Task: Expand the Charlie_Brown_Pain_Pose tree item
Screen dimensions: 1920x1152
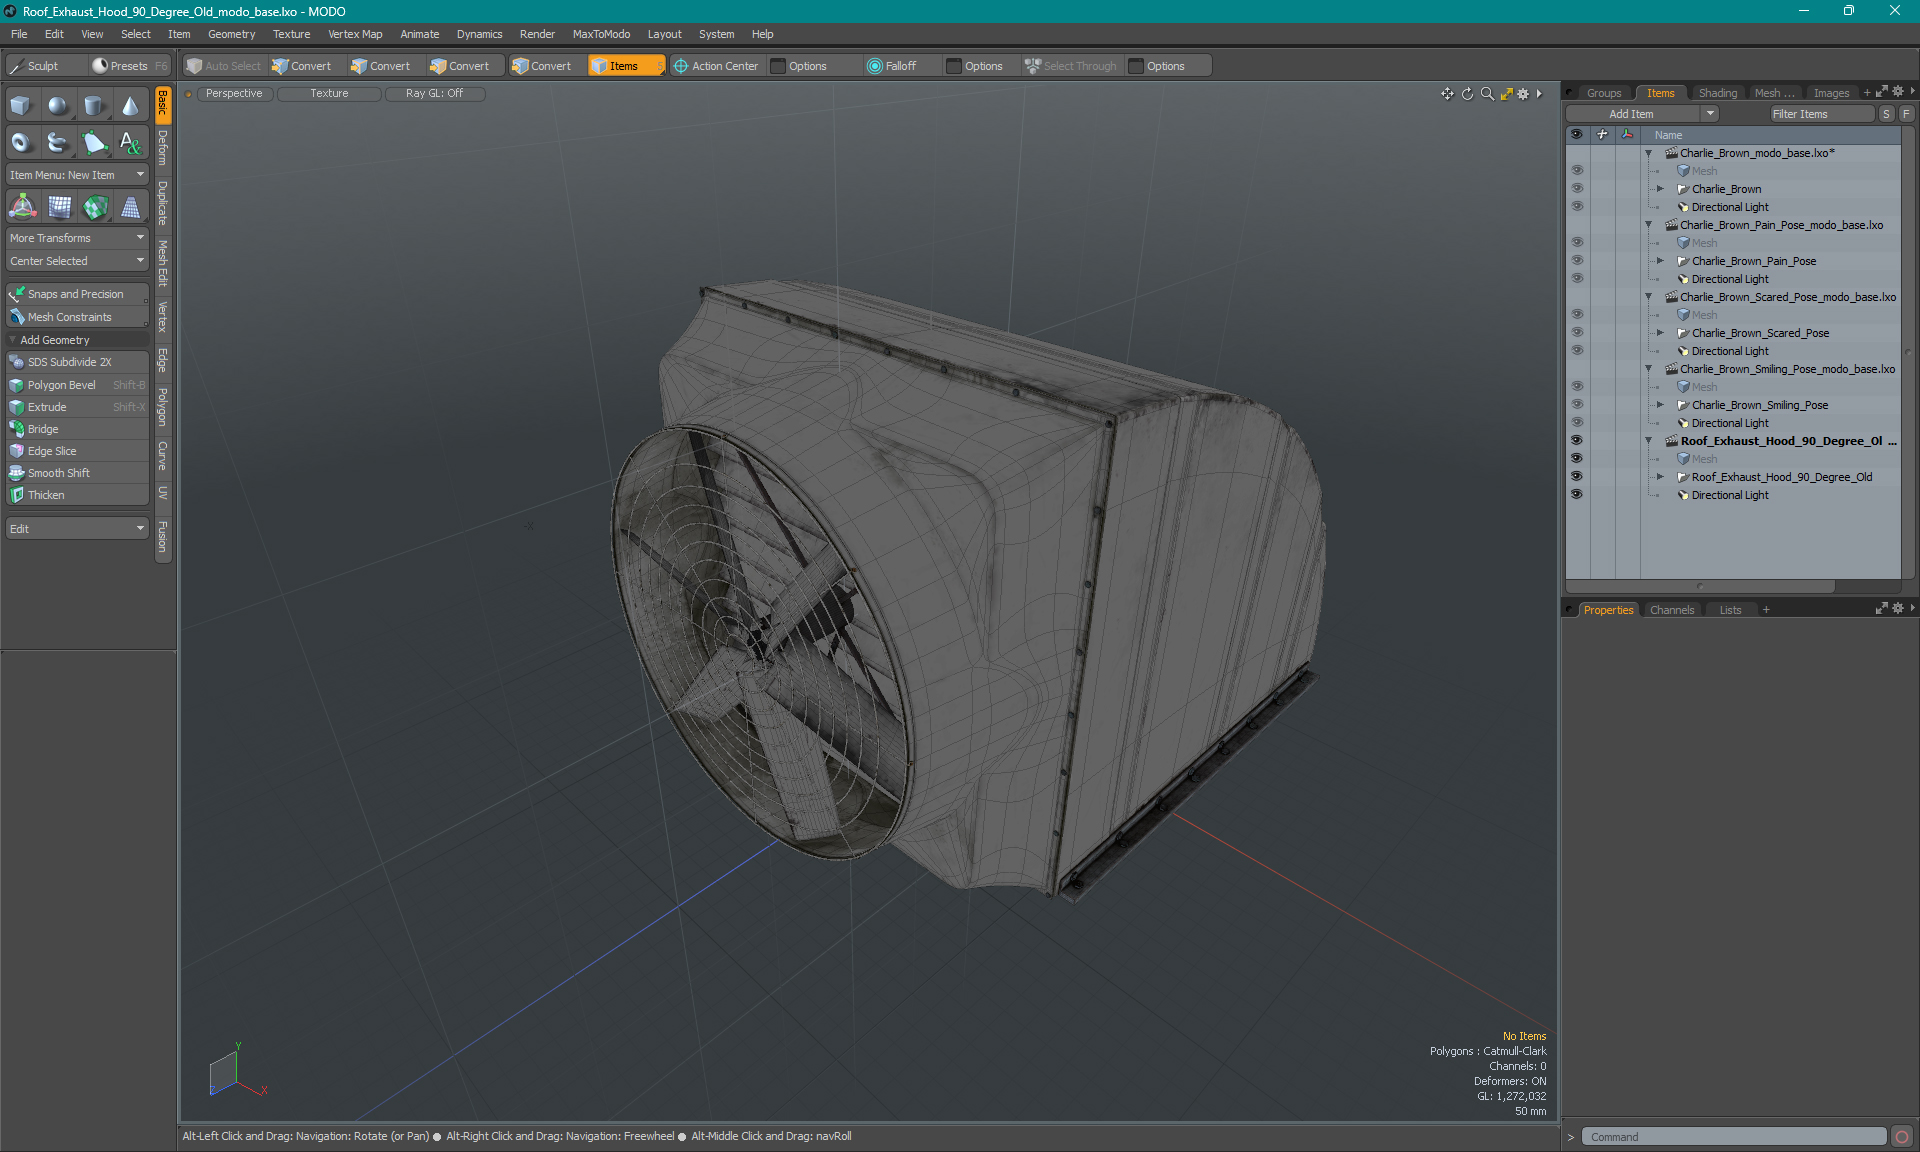Action: [x=1660, y=261]
